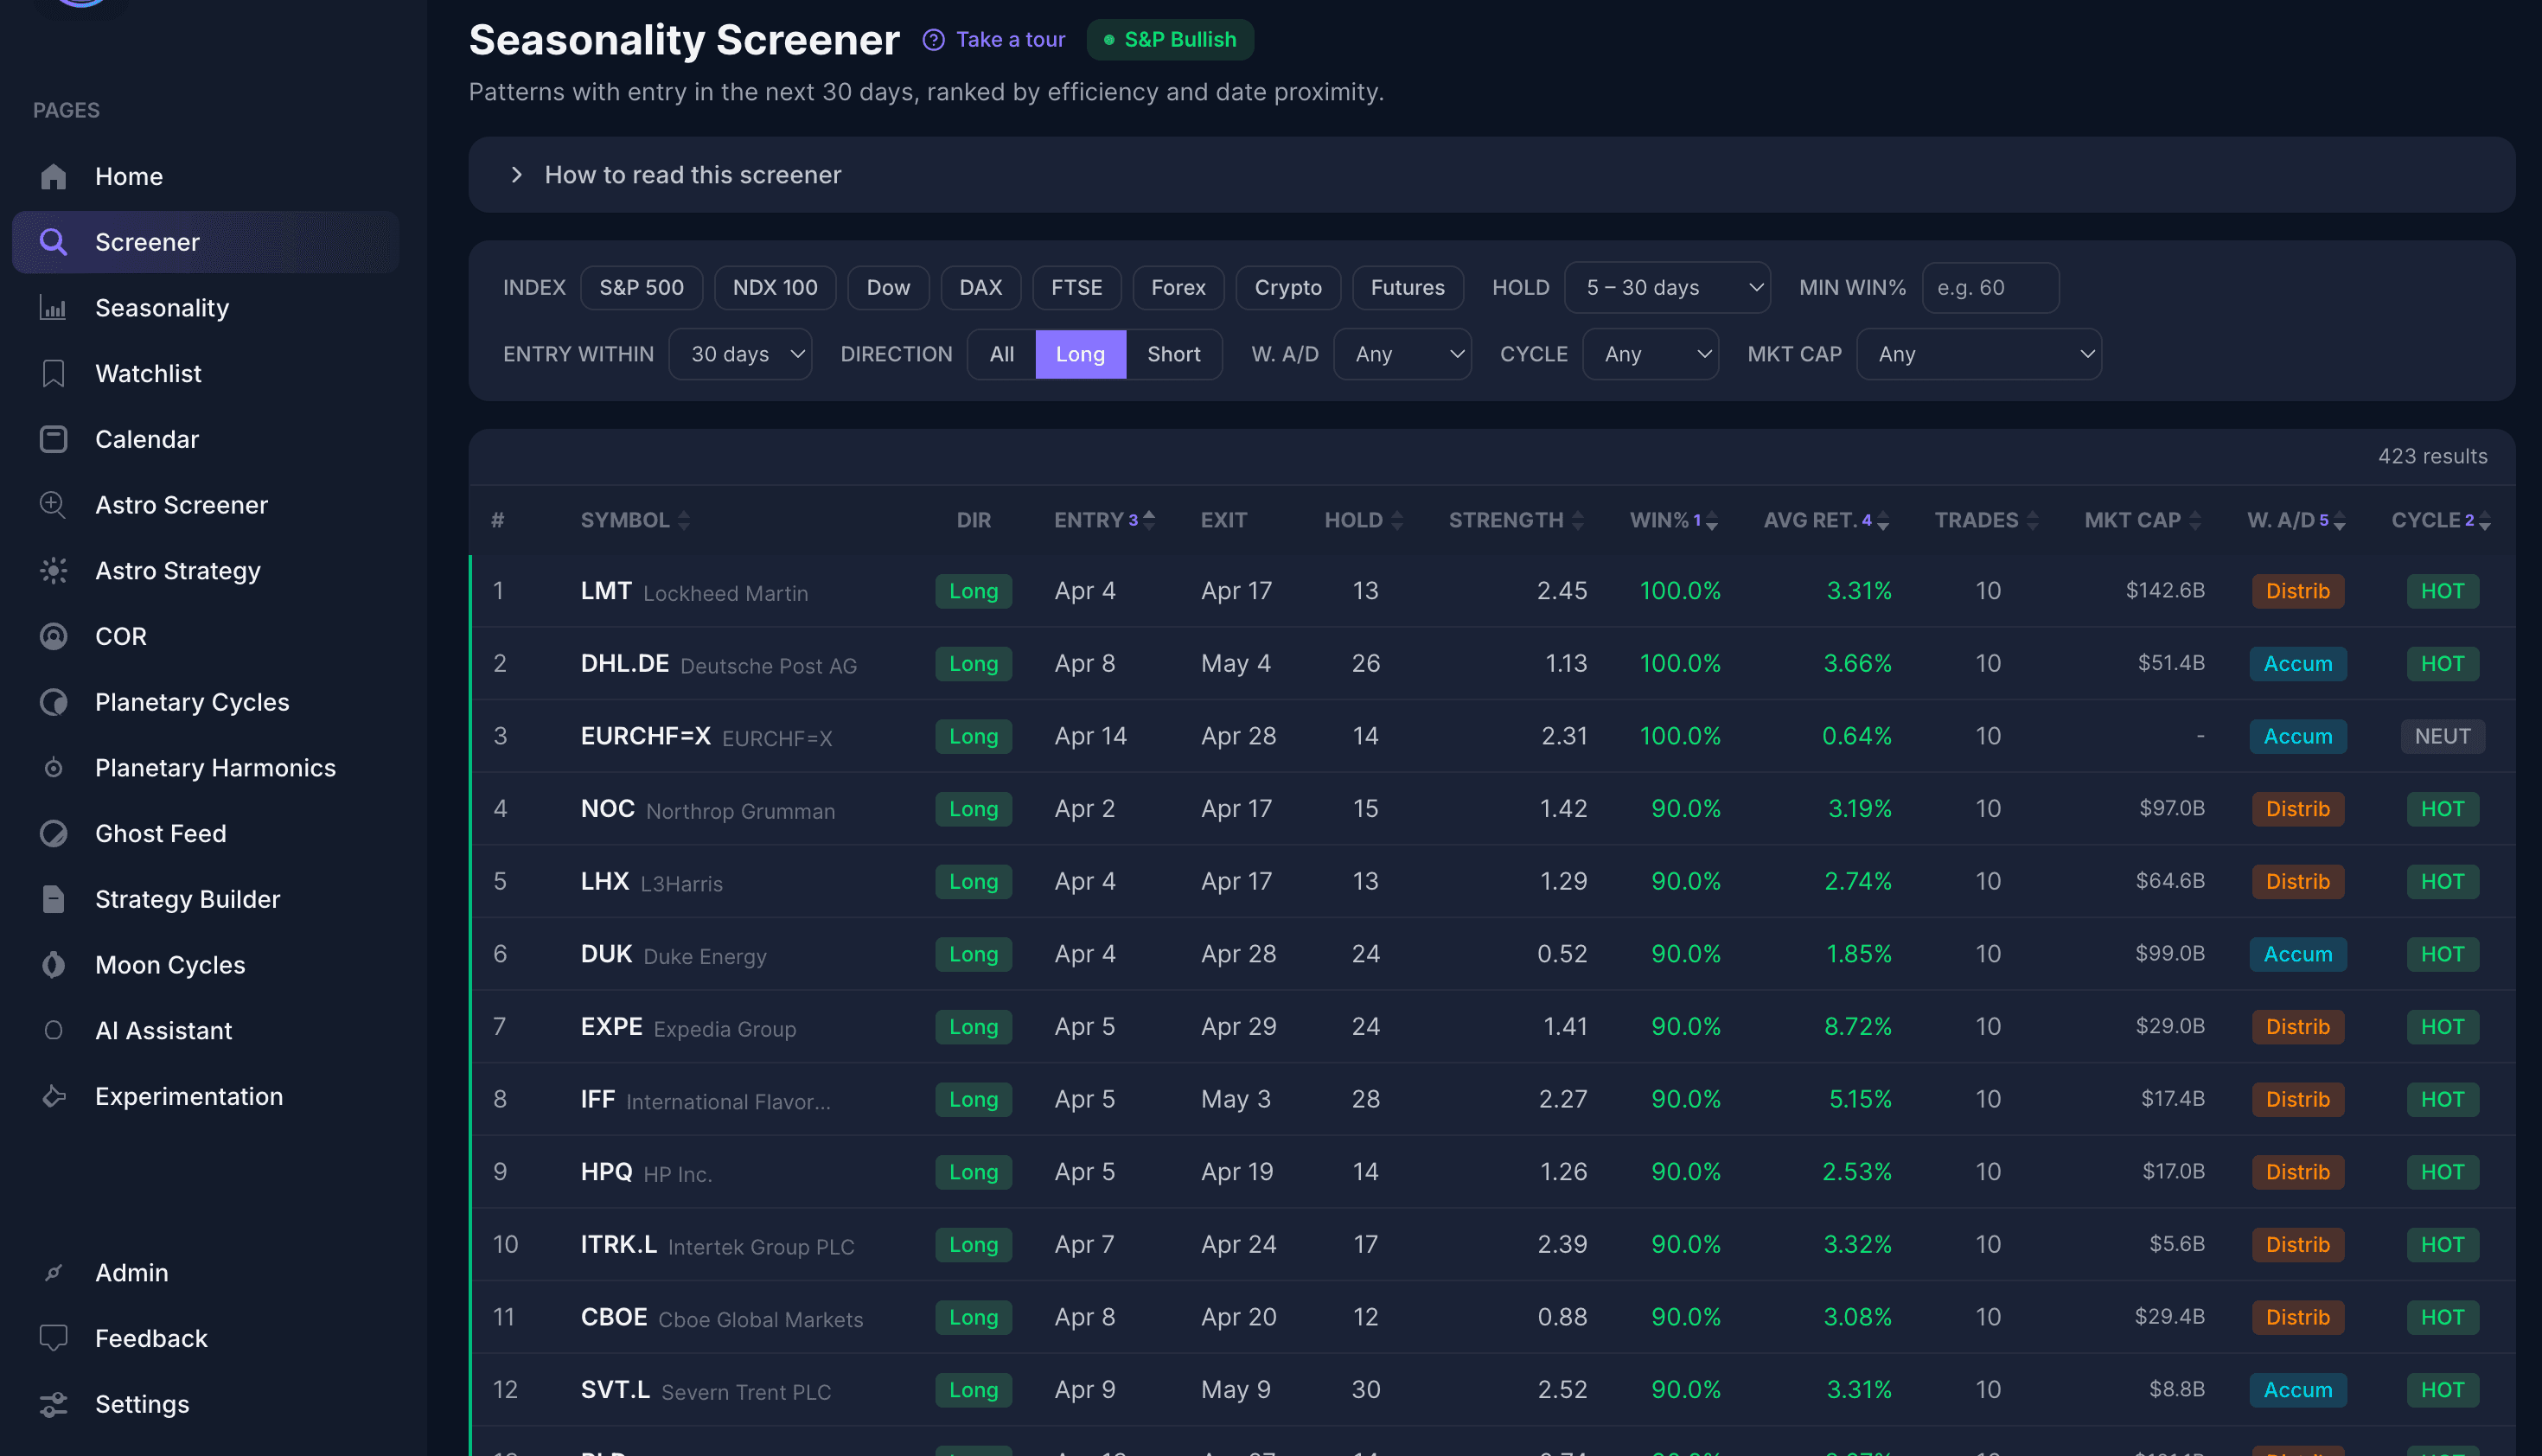Click the Watchlist bookmark icon
The height and width of the screenshot is (1456, 2542).
[53, 373]
